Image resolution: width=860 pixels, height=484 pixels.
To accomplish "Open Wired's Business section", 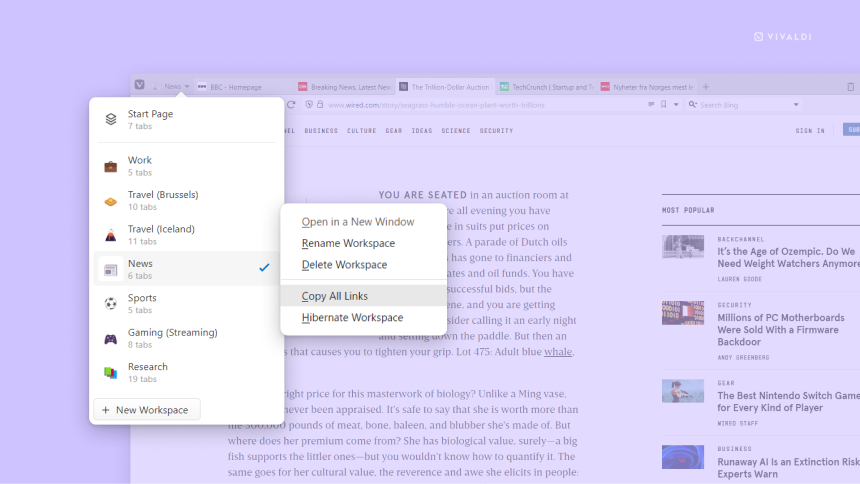I will (321, 131).
